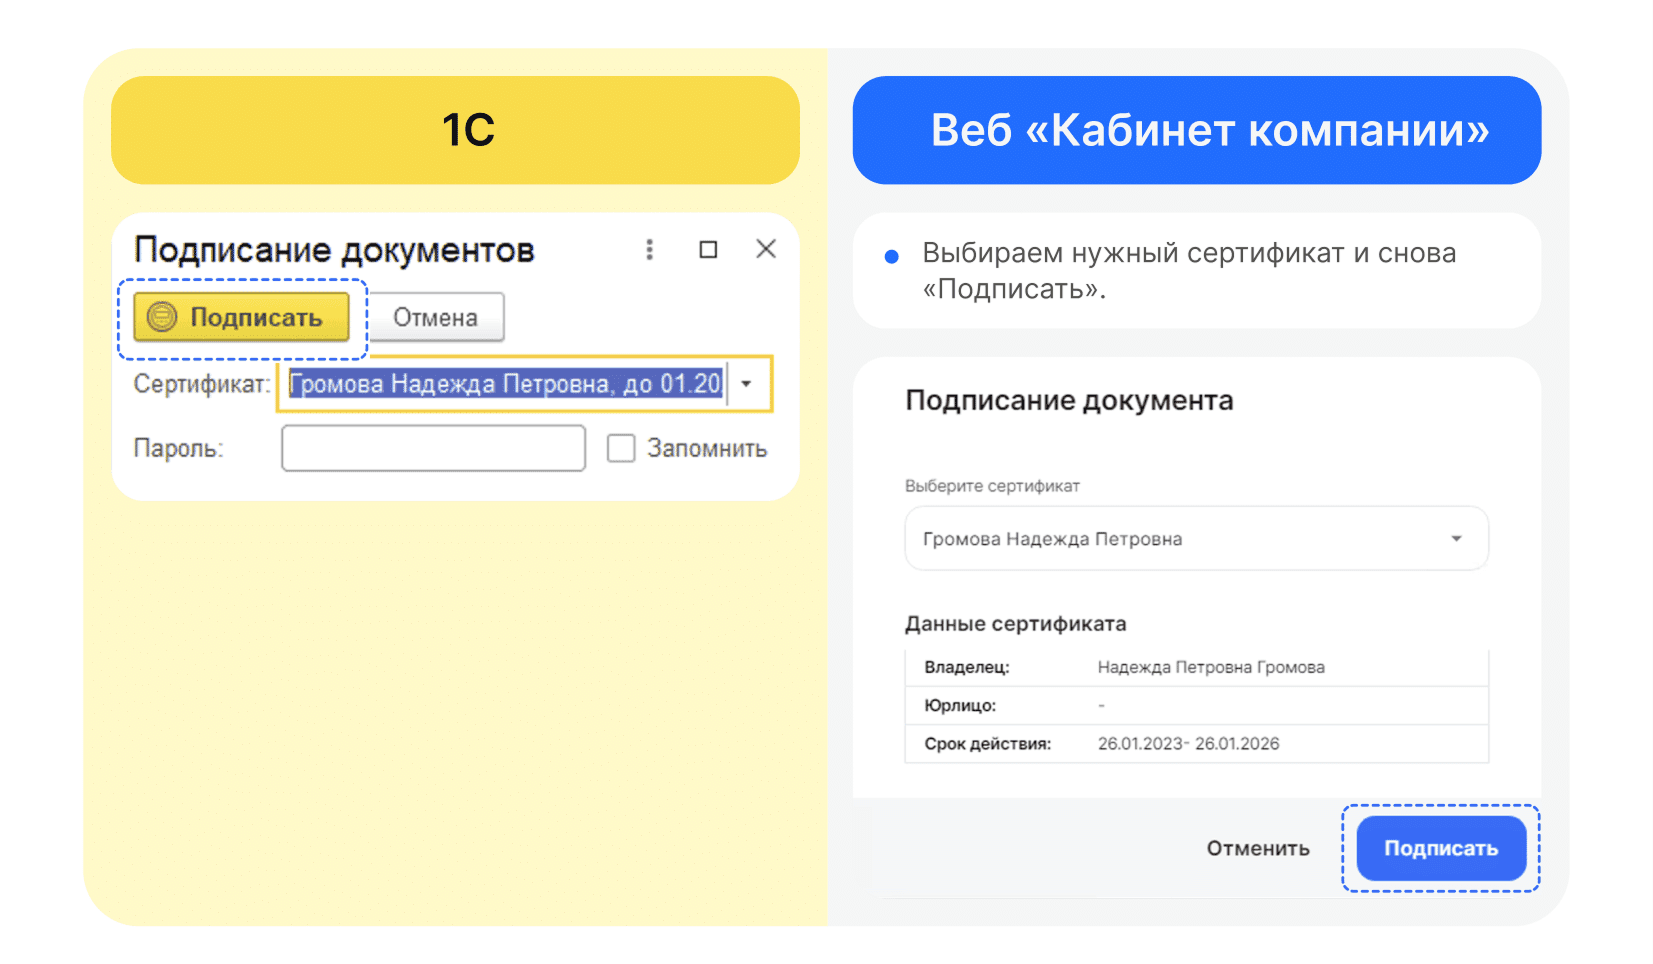Image resolution: width=1653 pixels, height=964 pixels.
Task: Click the Срок действия certificate row
Action: [1196, 743]
